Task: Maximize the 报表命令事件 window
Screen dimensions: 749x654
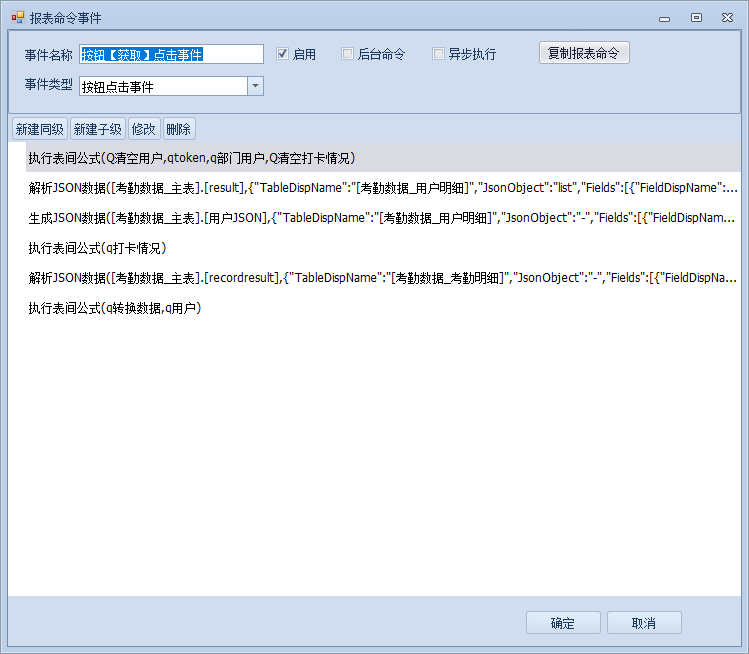Action: (696, 17)
